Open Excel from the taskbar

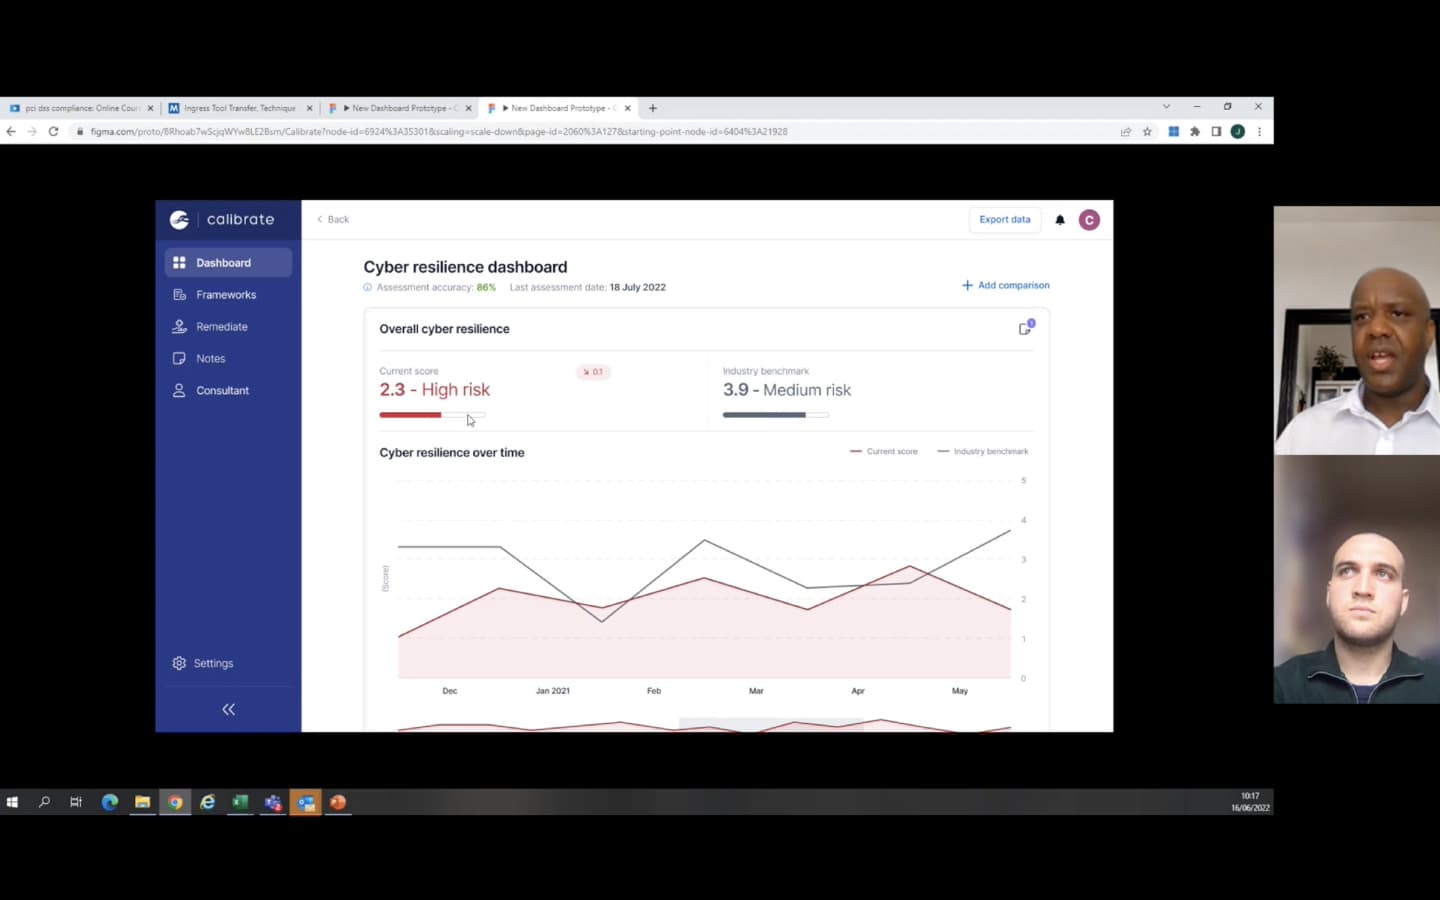240,802
